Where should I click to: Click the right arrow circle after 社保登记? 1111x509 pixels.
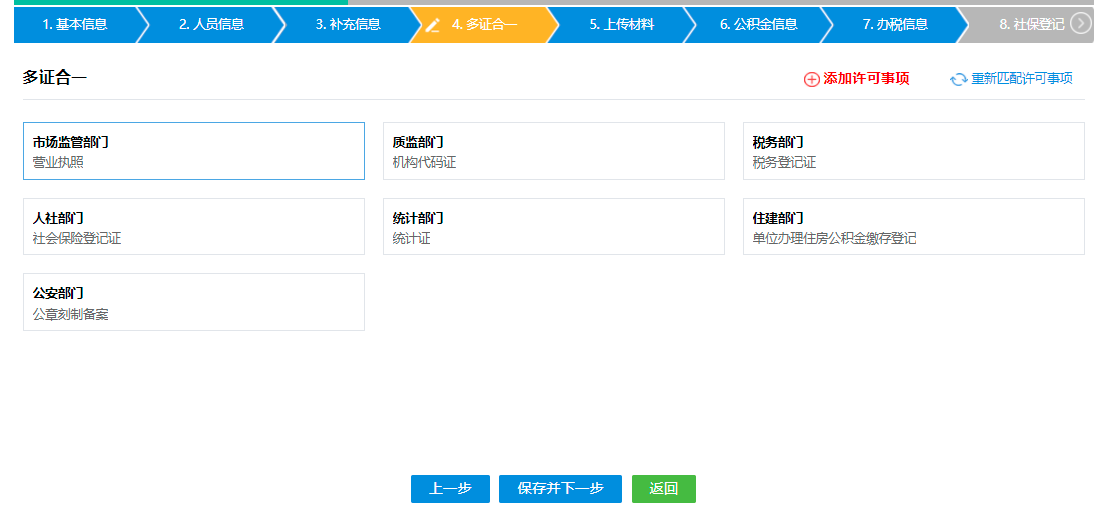click(x=1080, y=24)
